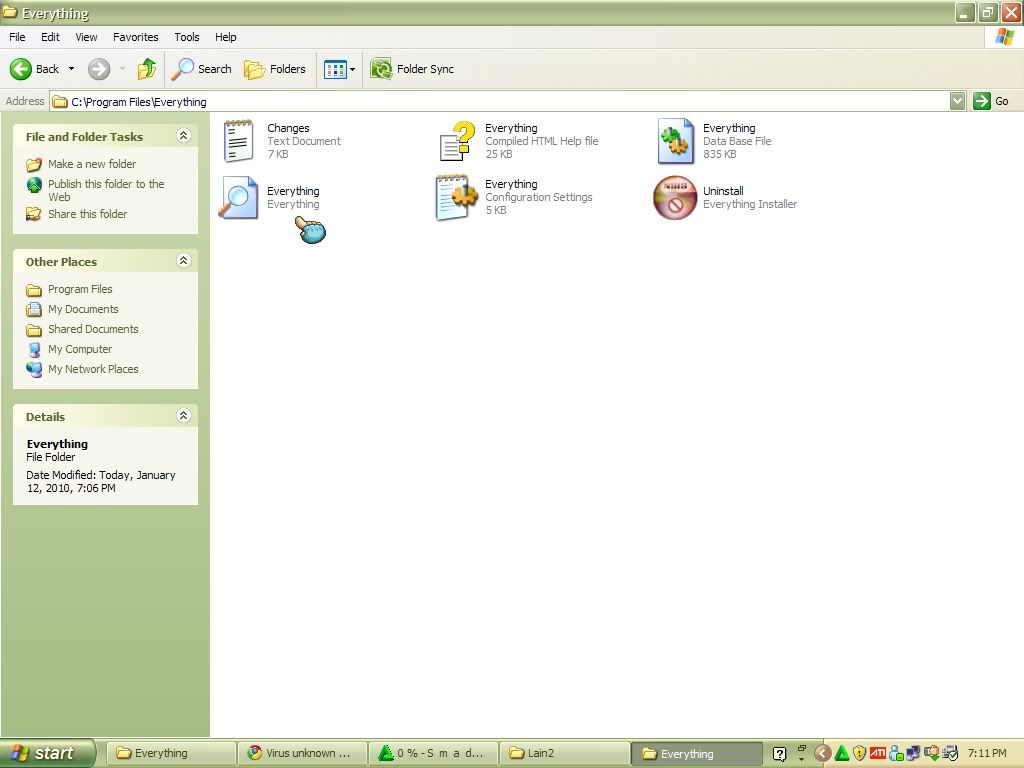Screen dimensions: 1024x768
Task: Click Share this folder
Action: click(x=76, y=214)
